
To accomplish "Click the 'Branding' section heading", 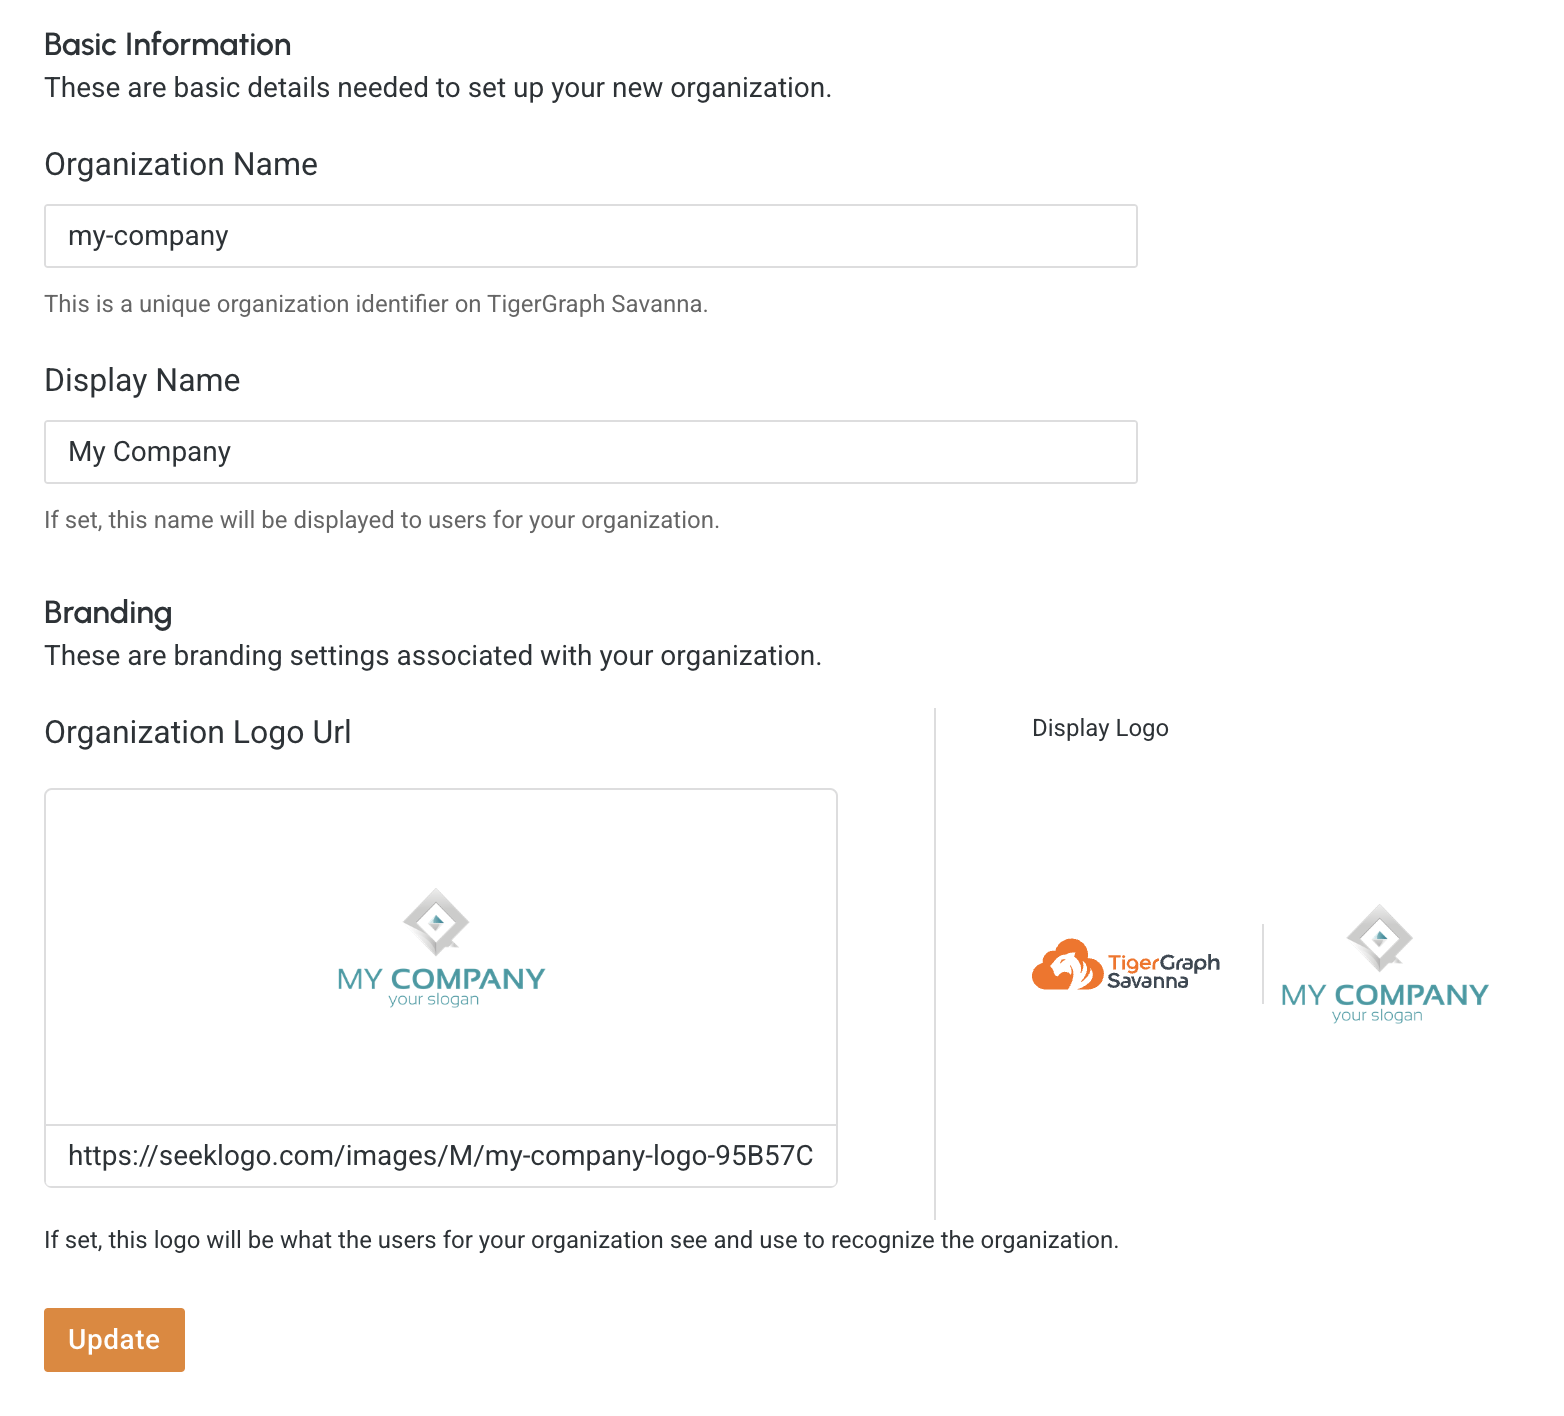I will [108, 613].
